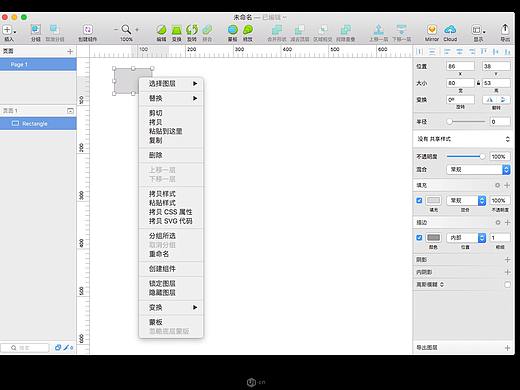Click the horizontal flip icon

[489, 100]
